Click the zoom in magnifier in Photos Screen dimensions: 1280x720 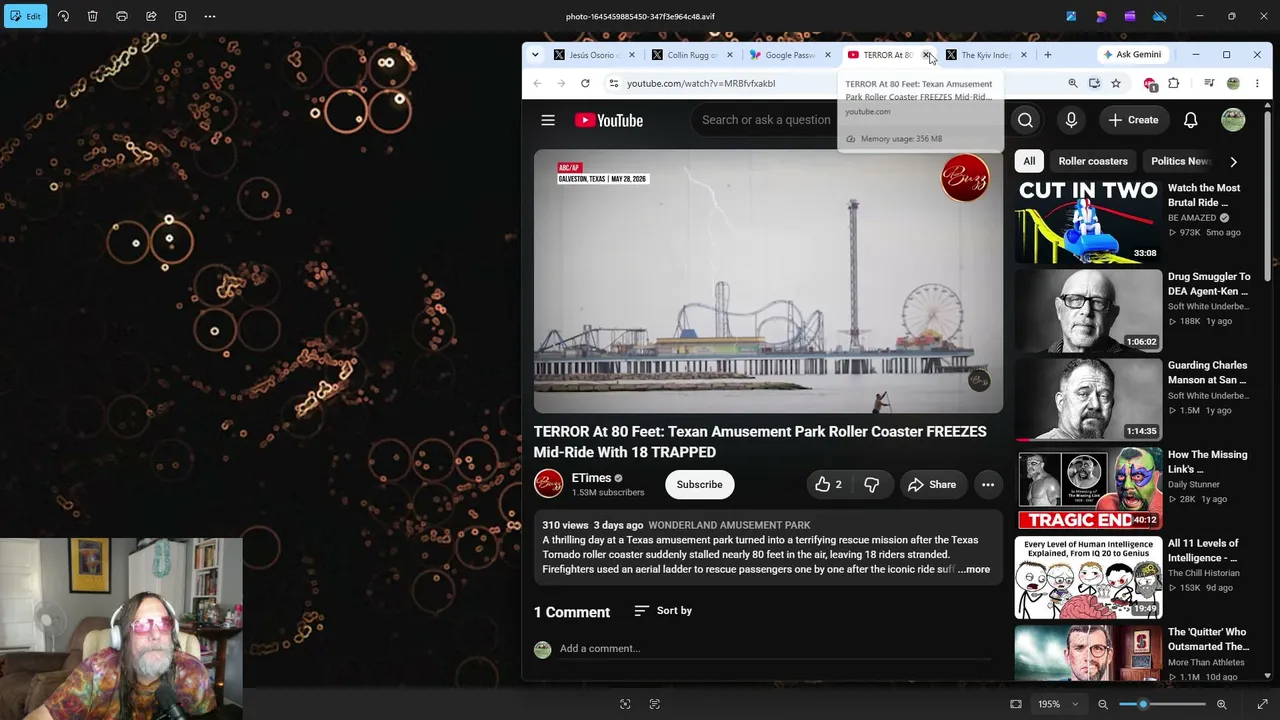tap(1221, 704)
